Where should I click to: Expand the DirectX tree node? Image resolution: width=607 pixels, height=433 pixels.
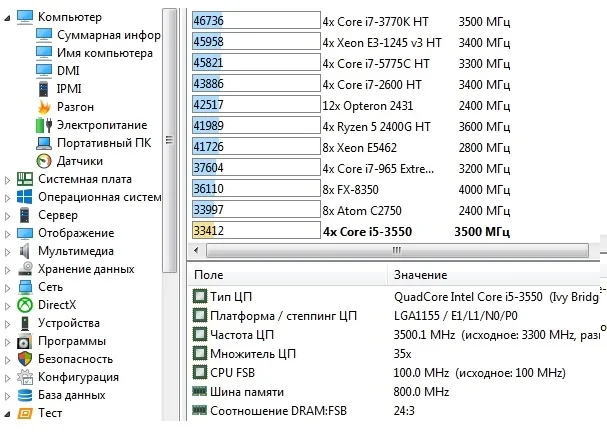[x=7, y=306]
